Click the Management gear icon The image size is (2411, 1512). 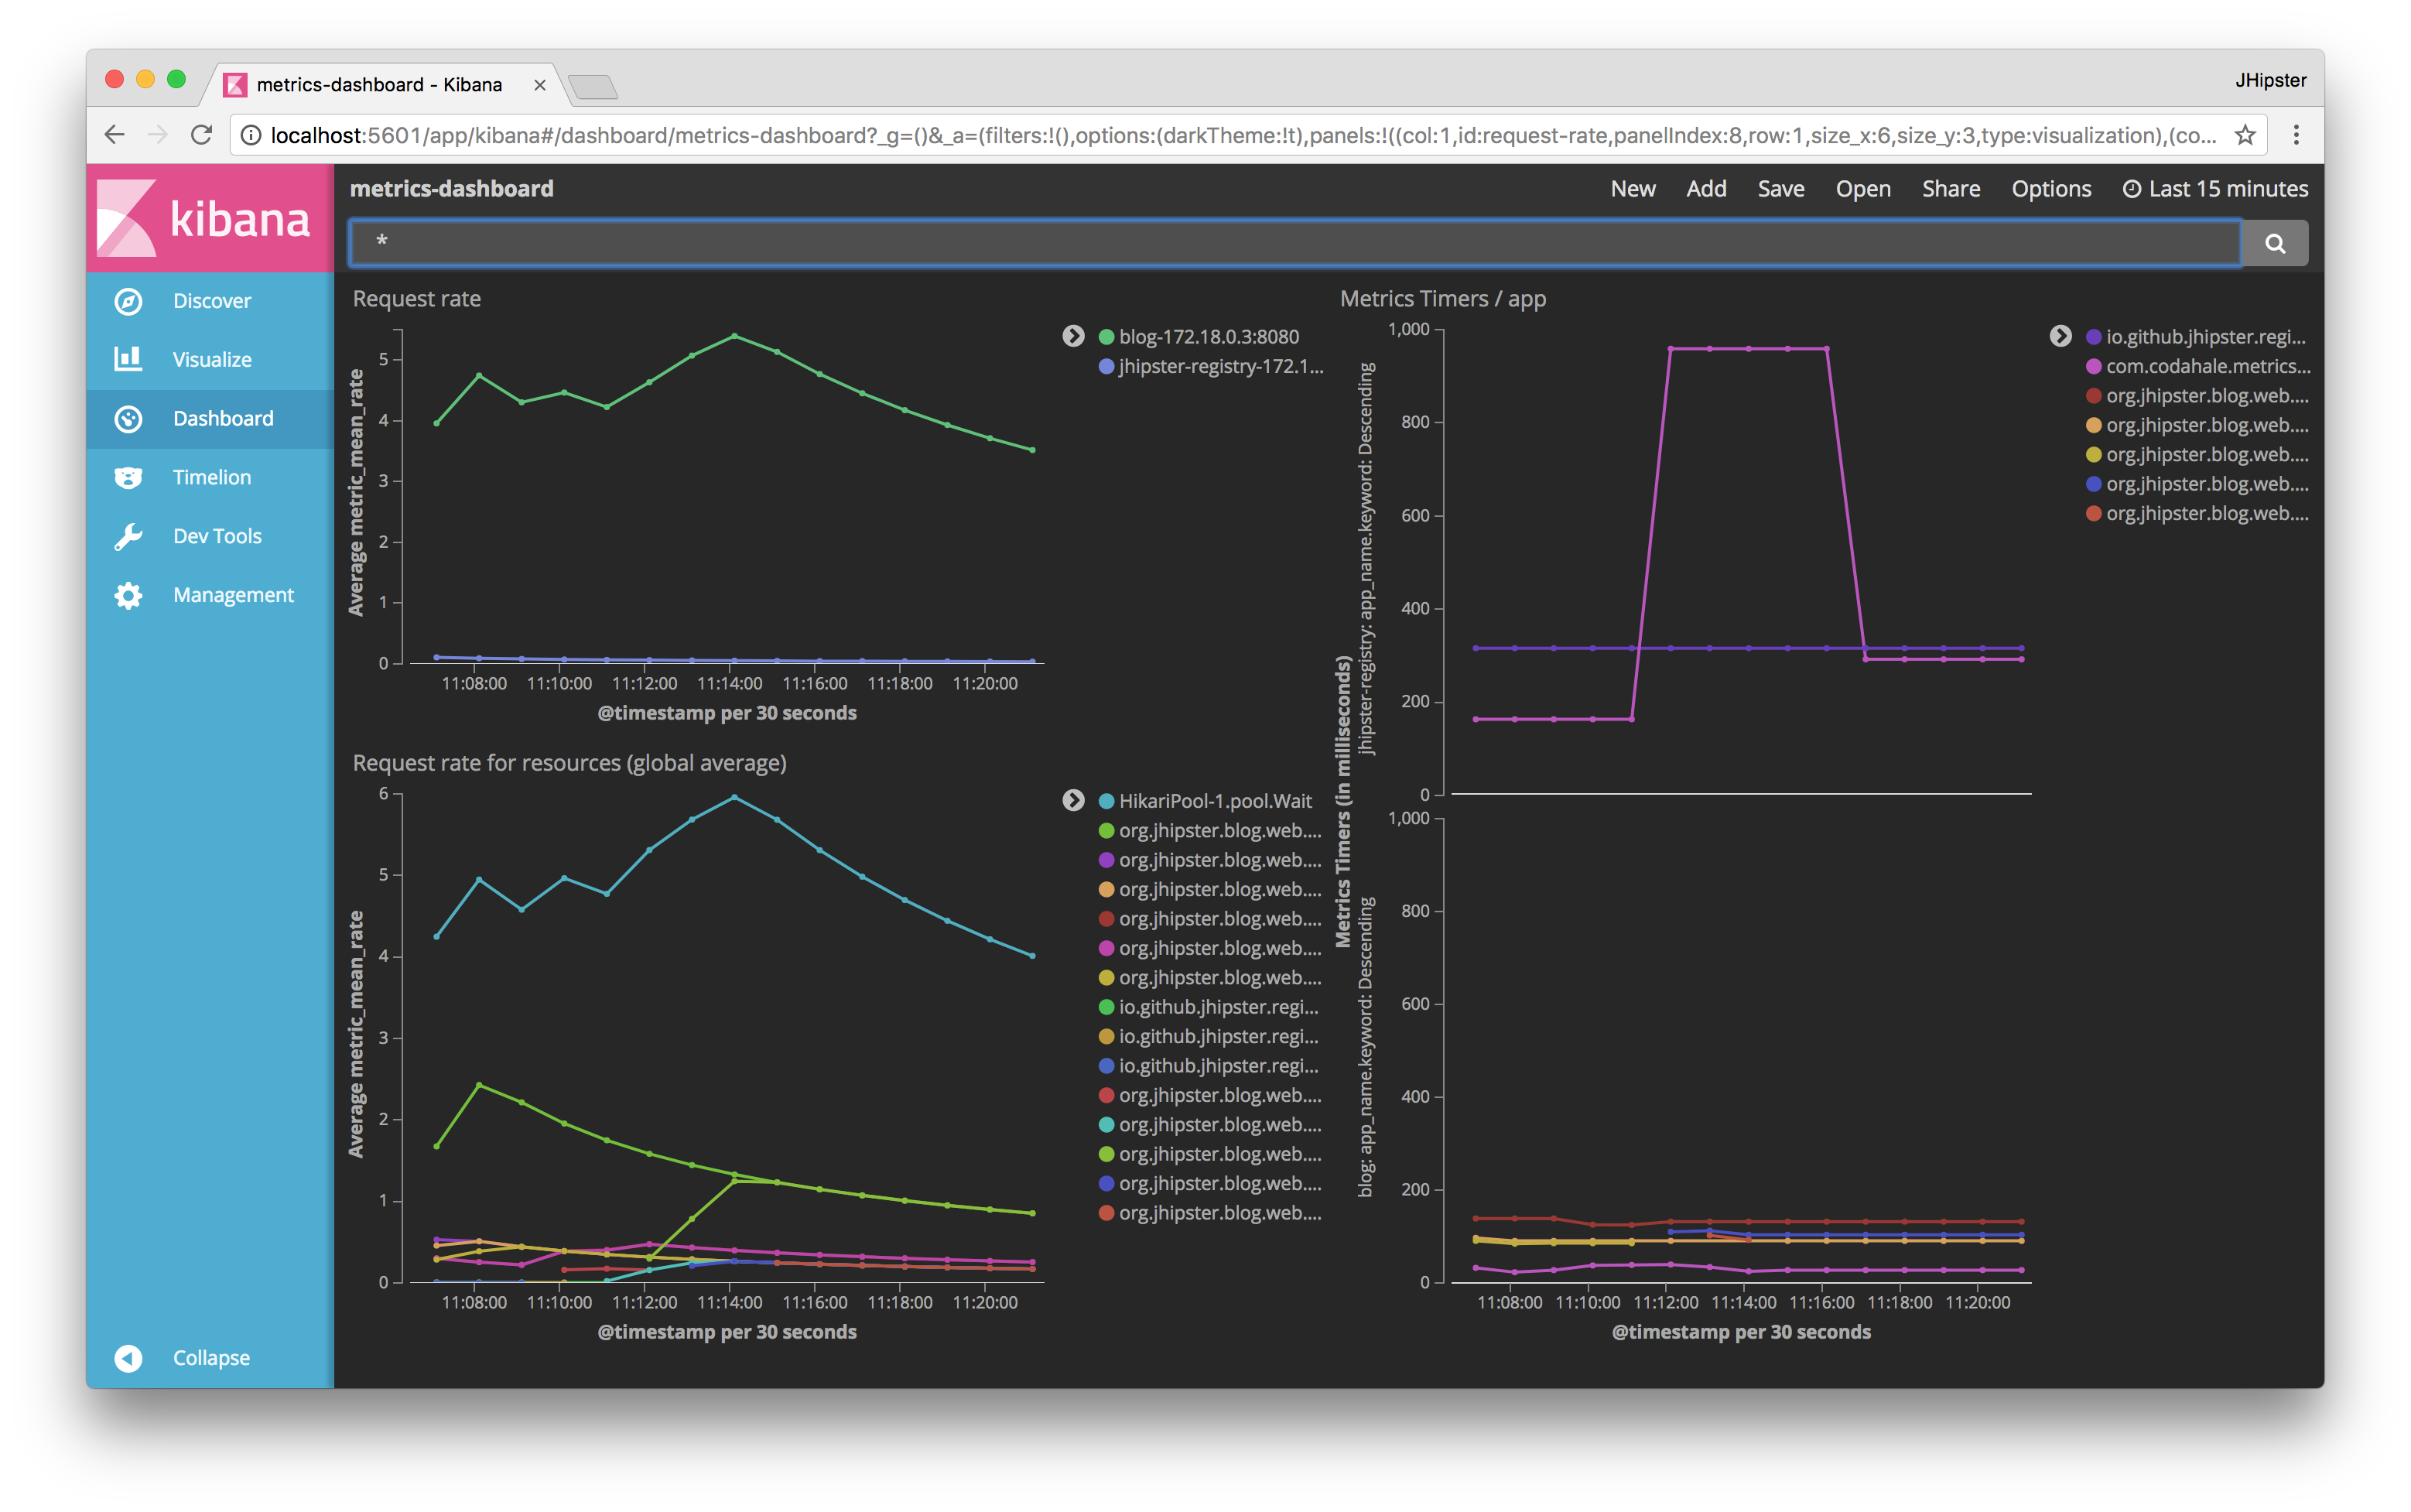tap(128, 595)
